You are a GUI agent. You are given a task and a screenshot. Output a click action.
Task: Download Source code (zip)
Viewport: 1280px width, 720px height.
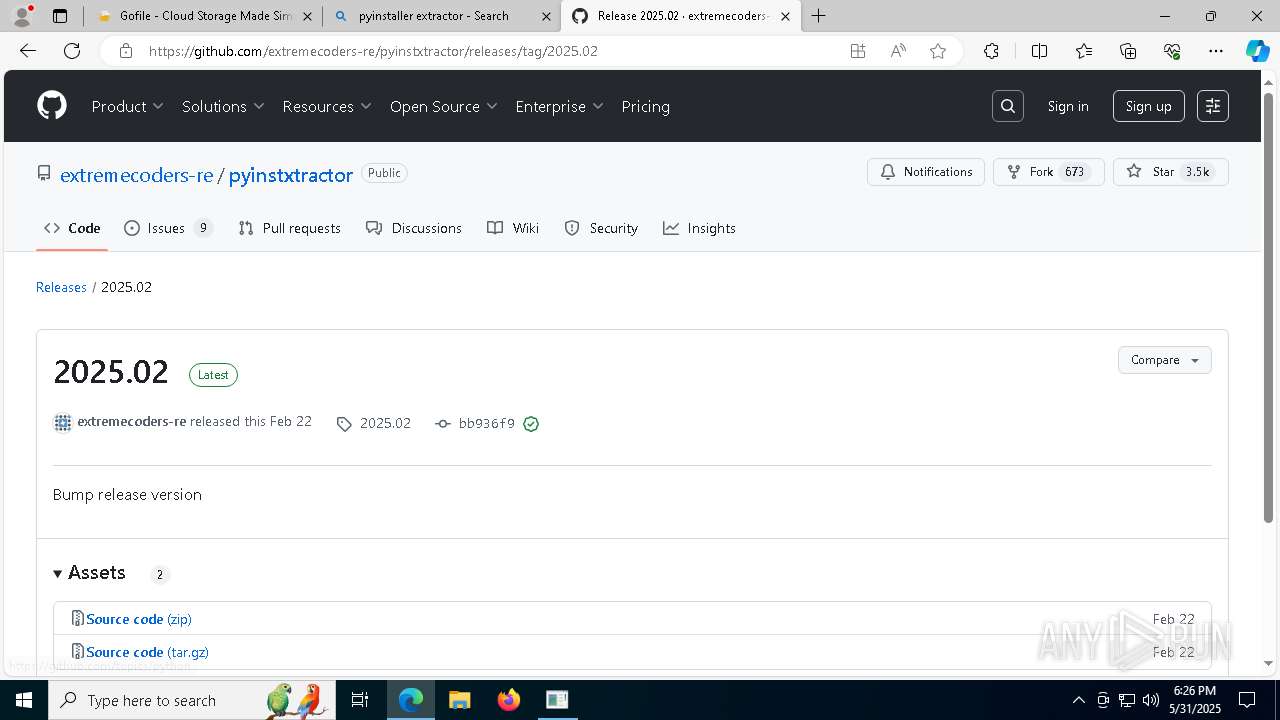138,619
